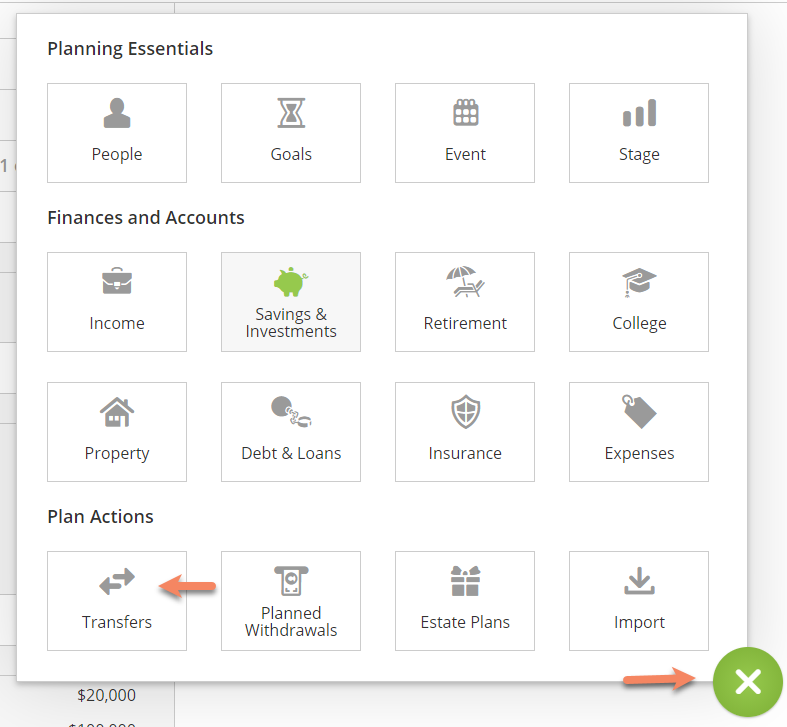This screenshot has width=787, height=727.
Task: Open the People tile
Action: click(x=117, y=133)
